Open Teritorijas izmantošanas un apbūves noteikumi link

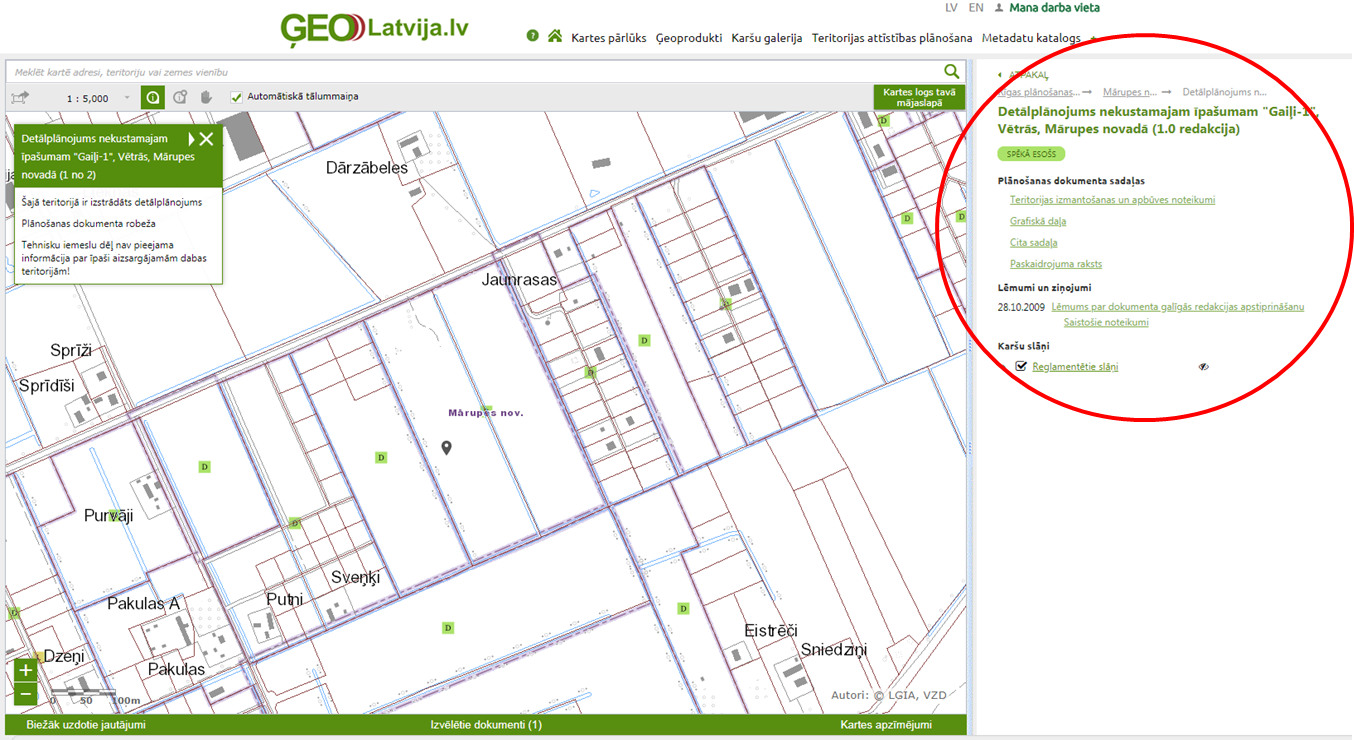coord(1112,200)
